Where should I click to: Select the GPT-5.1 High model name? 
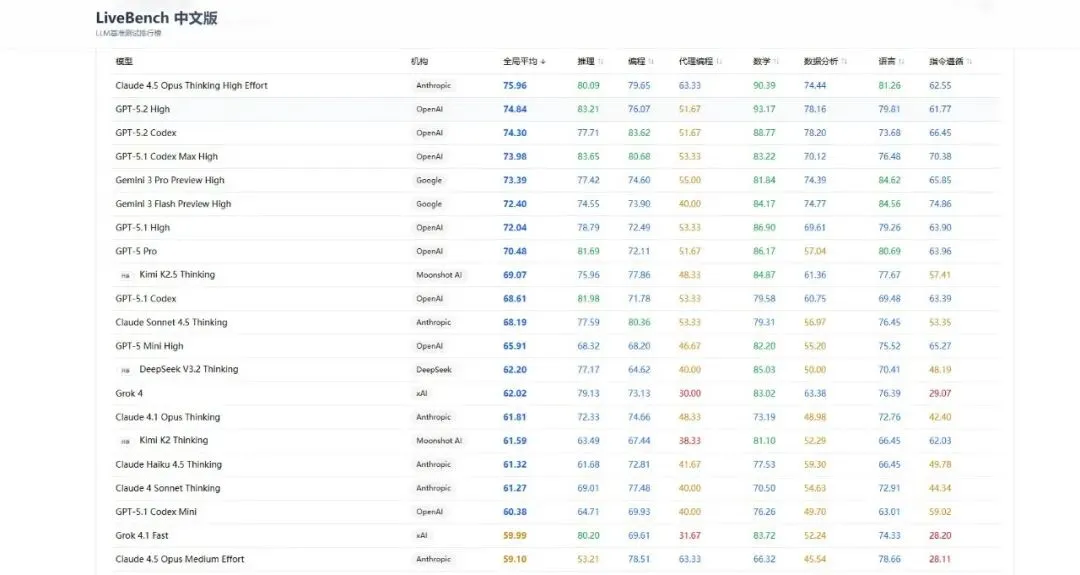coord(143,227)
